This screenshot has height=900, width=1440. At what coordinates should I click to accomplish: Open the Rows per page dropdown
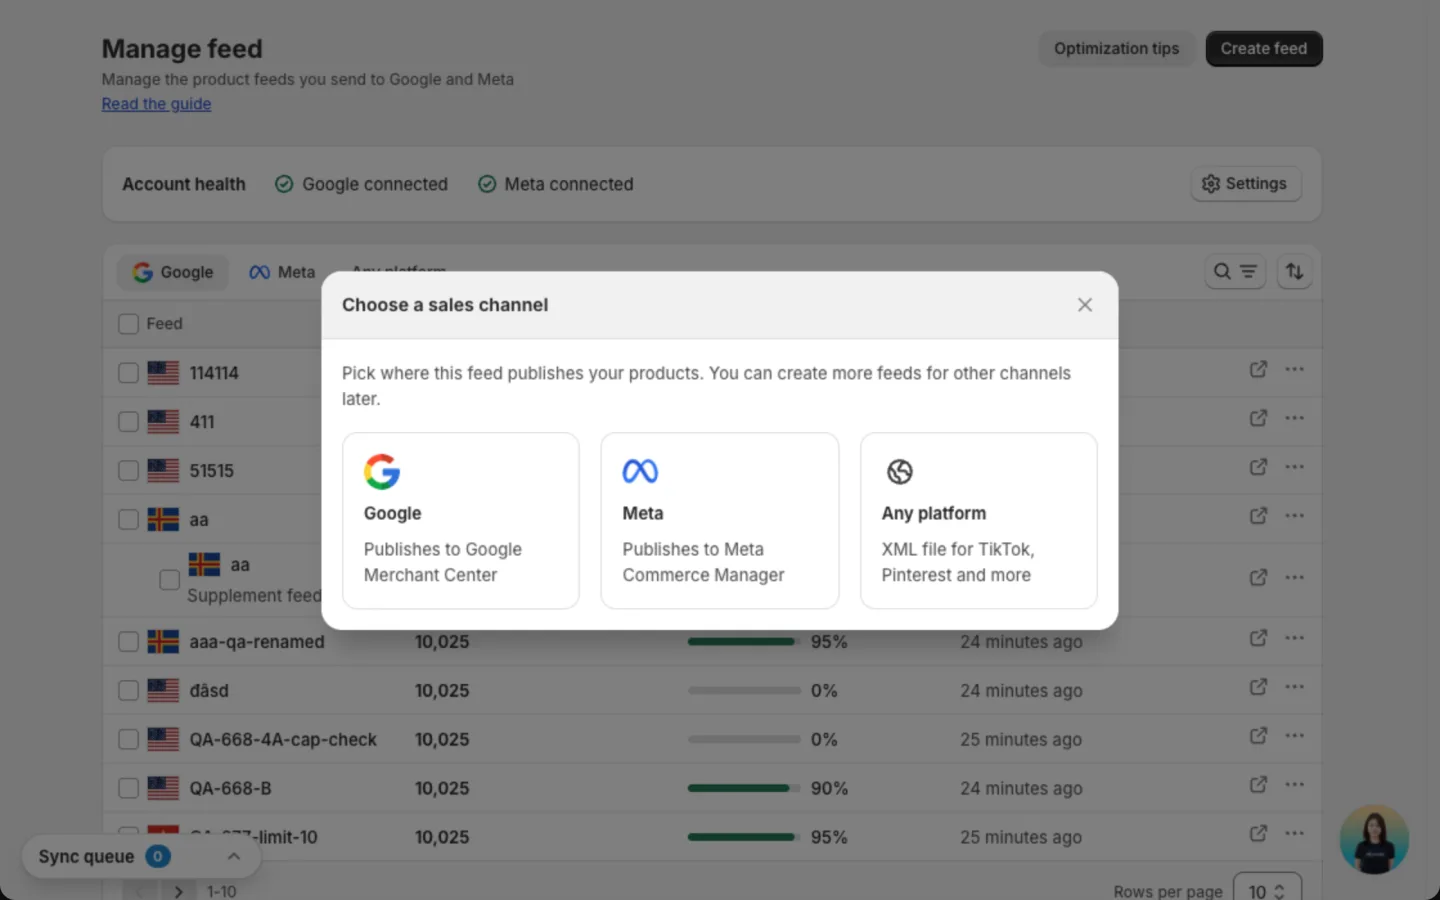point(1267,890)
